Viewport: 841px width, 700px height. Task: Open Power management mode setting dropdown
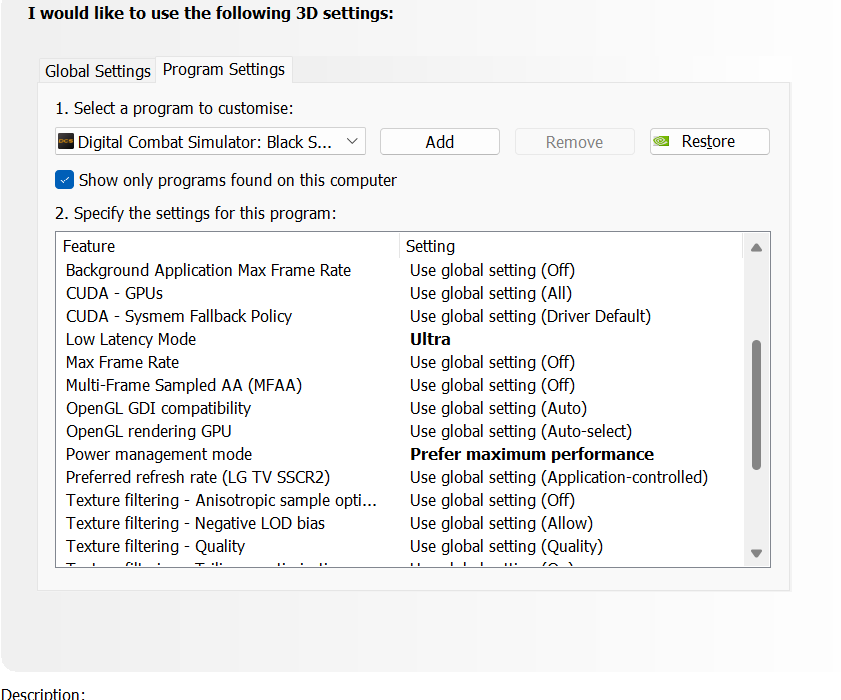532,454
